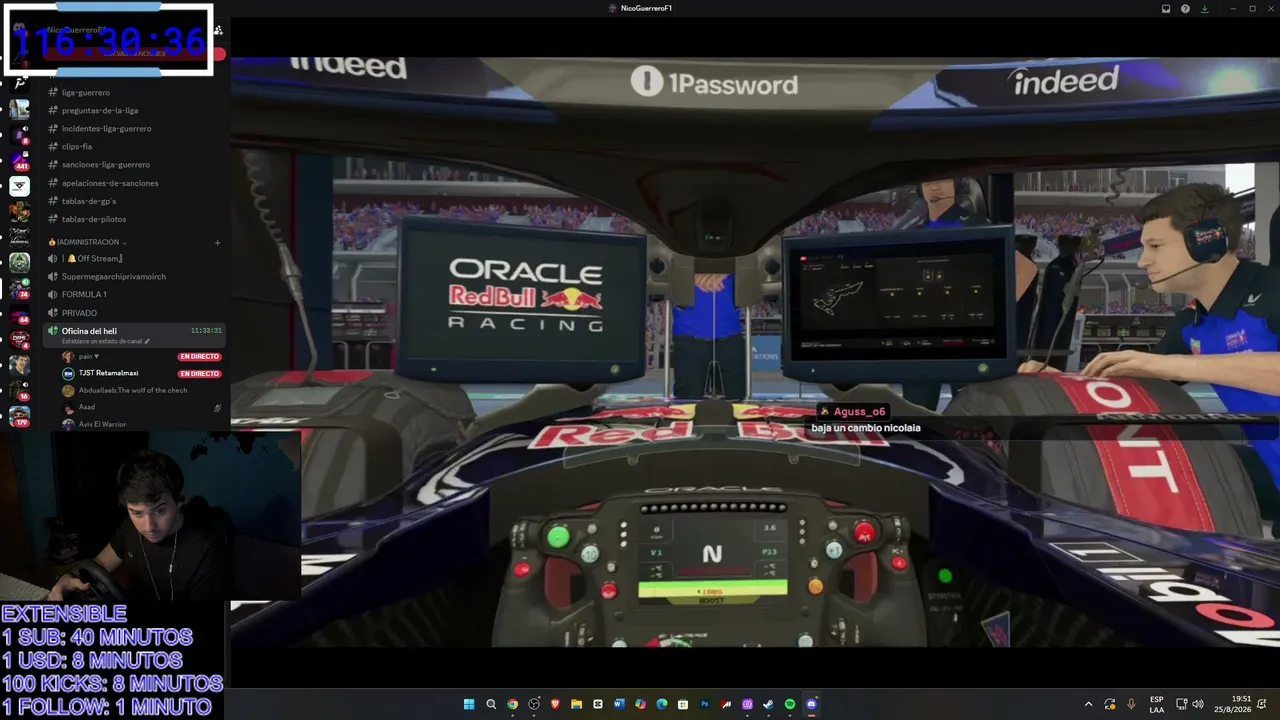Open the Discord server with 64 badge

pos(19,313)
